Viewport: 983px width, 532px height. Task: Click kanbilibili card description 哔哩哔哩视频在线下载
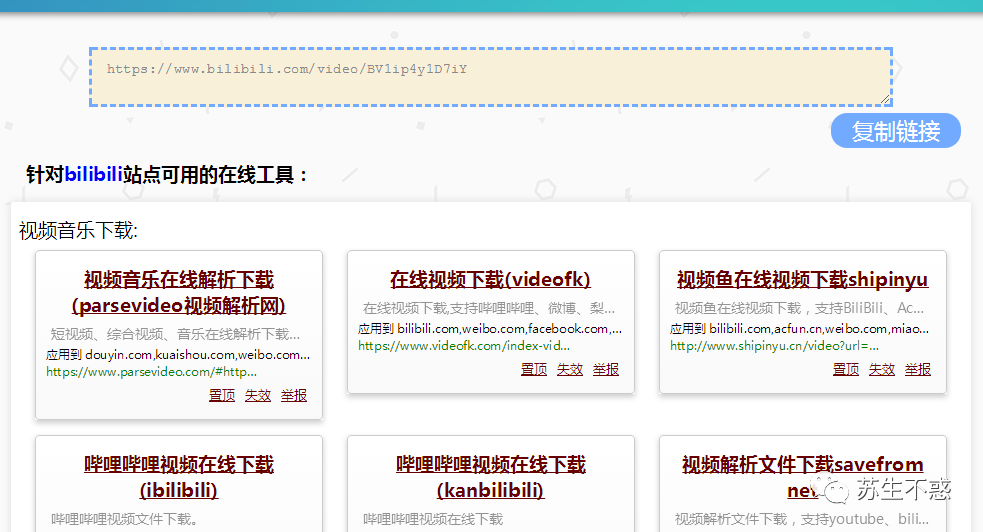[x=433, y=519]
